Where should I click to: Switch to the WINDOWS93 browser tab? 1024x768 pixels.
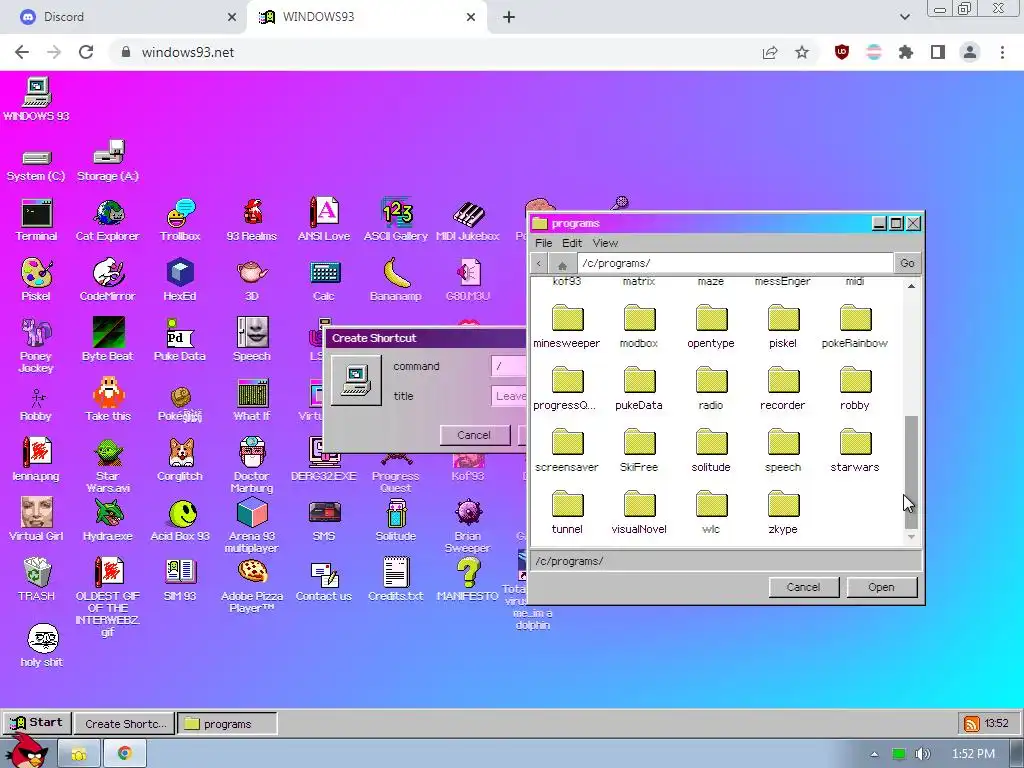tap(367, 17)
